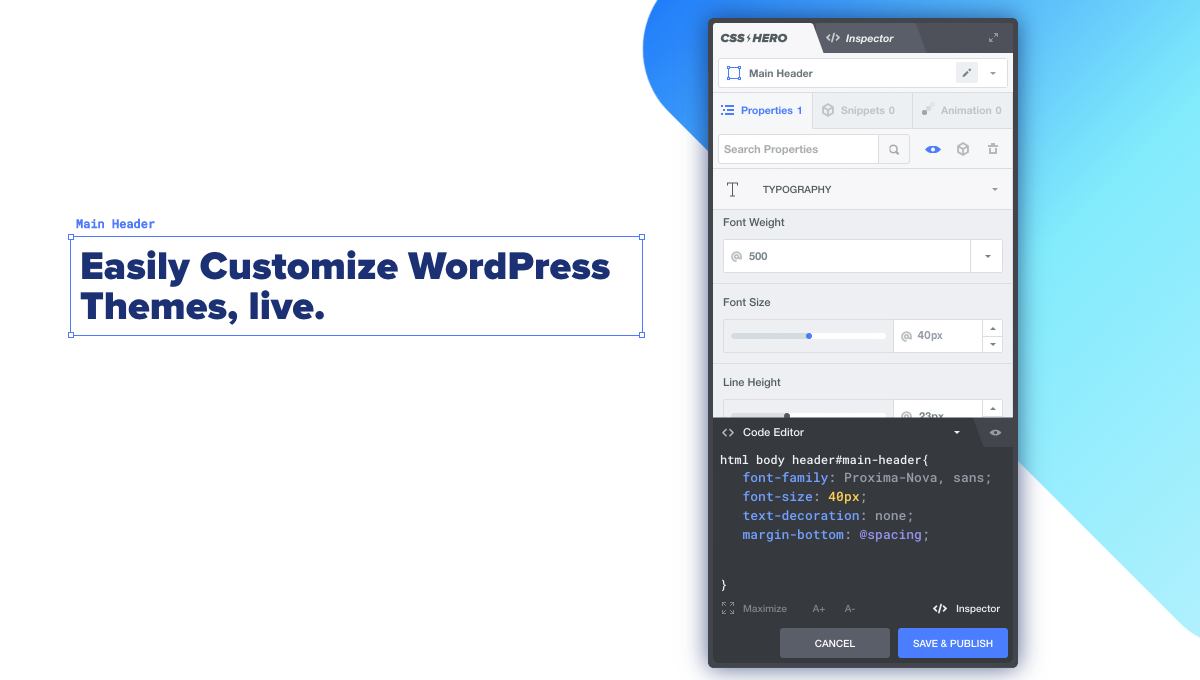
Task: Click the Font Size slider handle
Action: (809, 336)
